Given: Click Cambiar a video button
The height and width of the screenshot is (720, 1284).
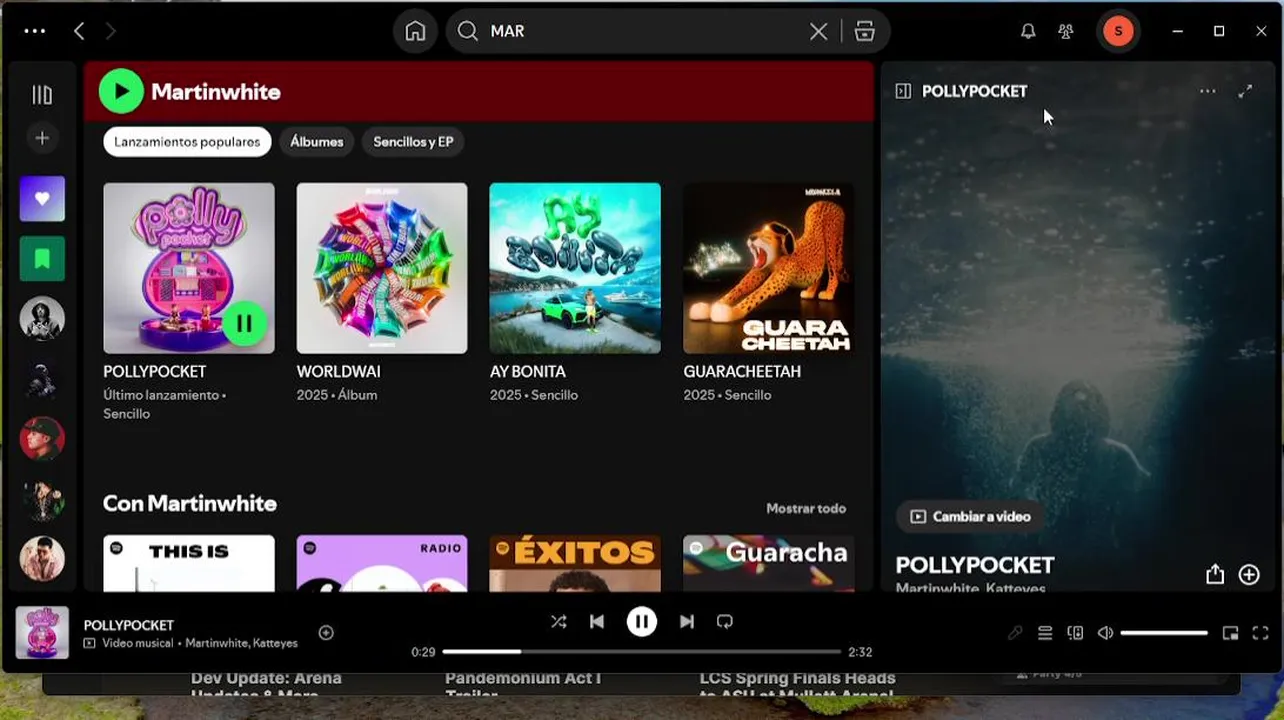Looking at the screenshot, I should [x=970, y=517].
